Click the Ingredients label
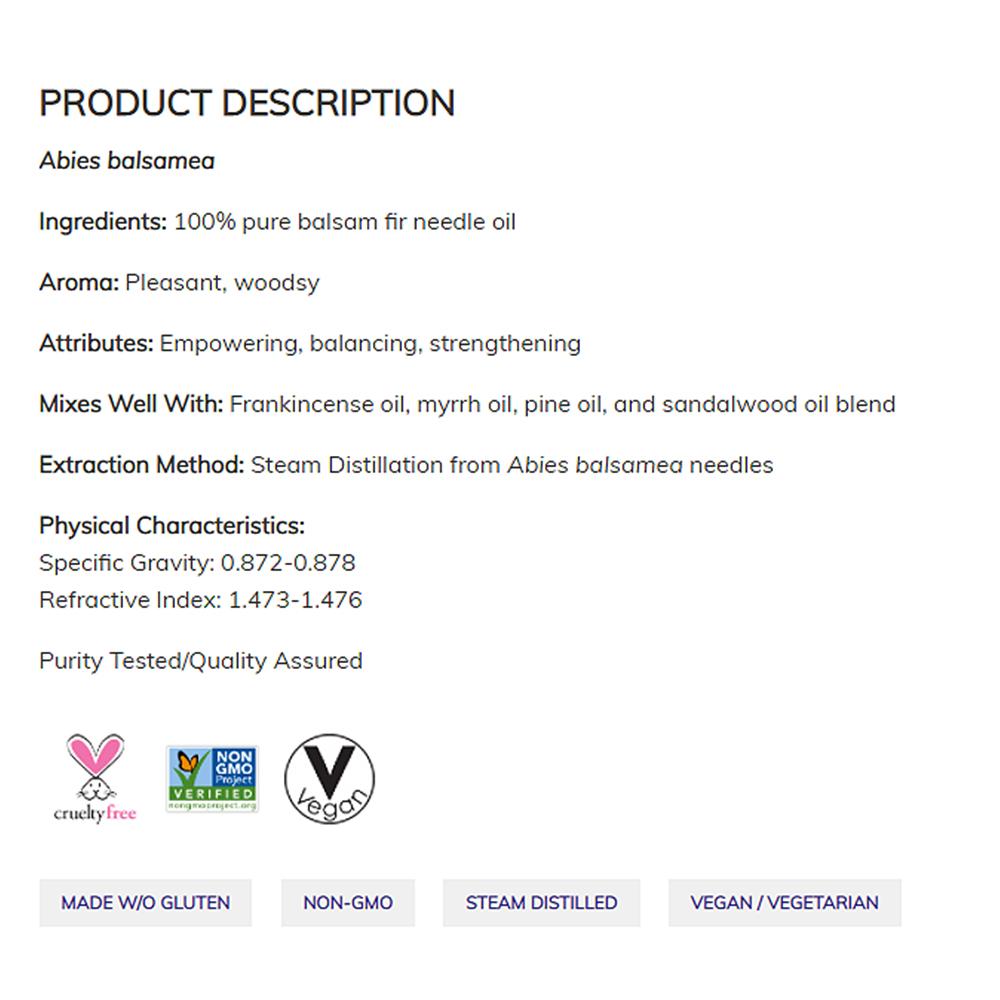The width and height of the screenshot is (1000, 1000). pos(103,221)
